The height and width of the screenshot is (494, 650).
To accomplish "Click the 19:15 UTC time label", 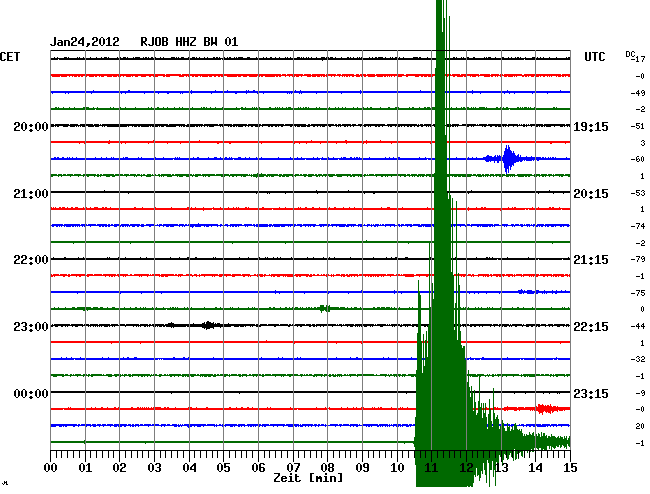I will 591,126.
